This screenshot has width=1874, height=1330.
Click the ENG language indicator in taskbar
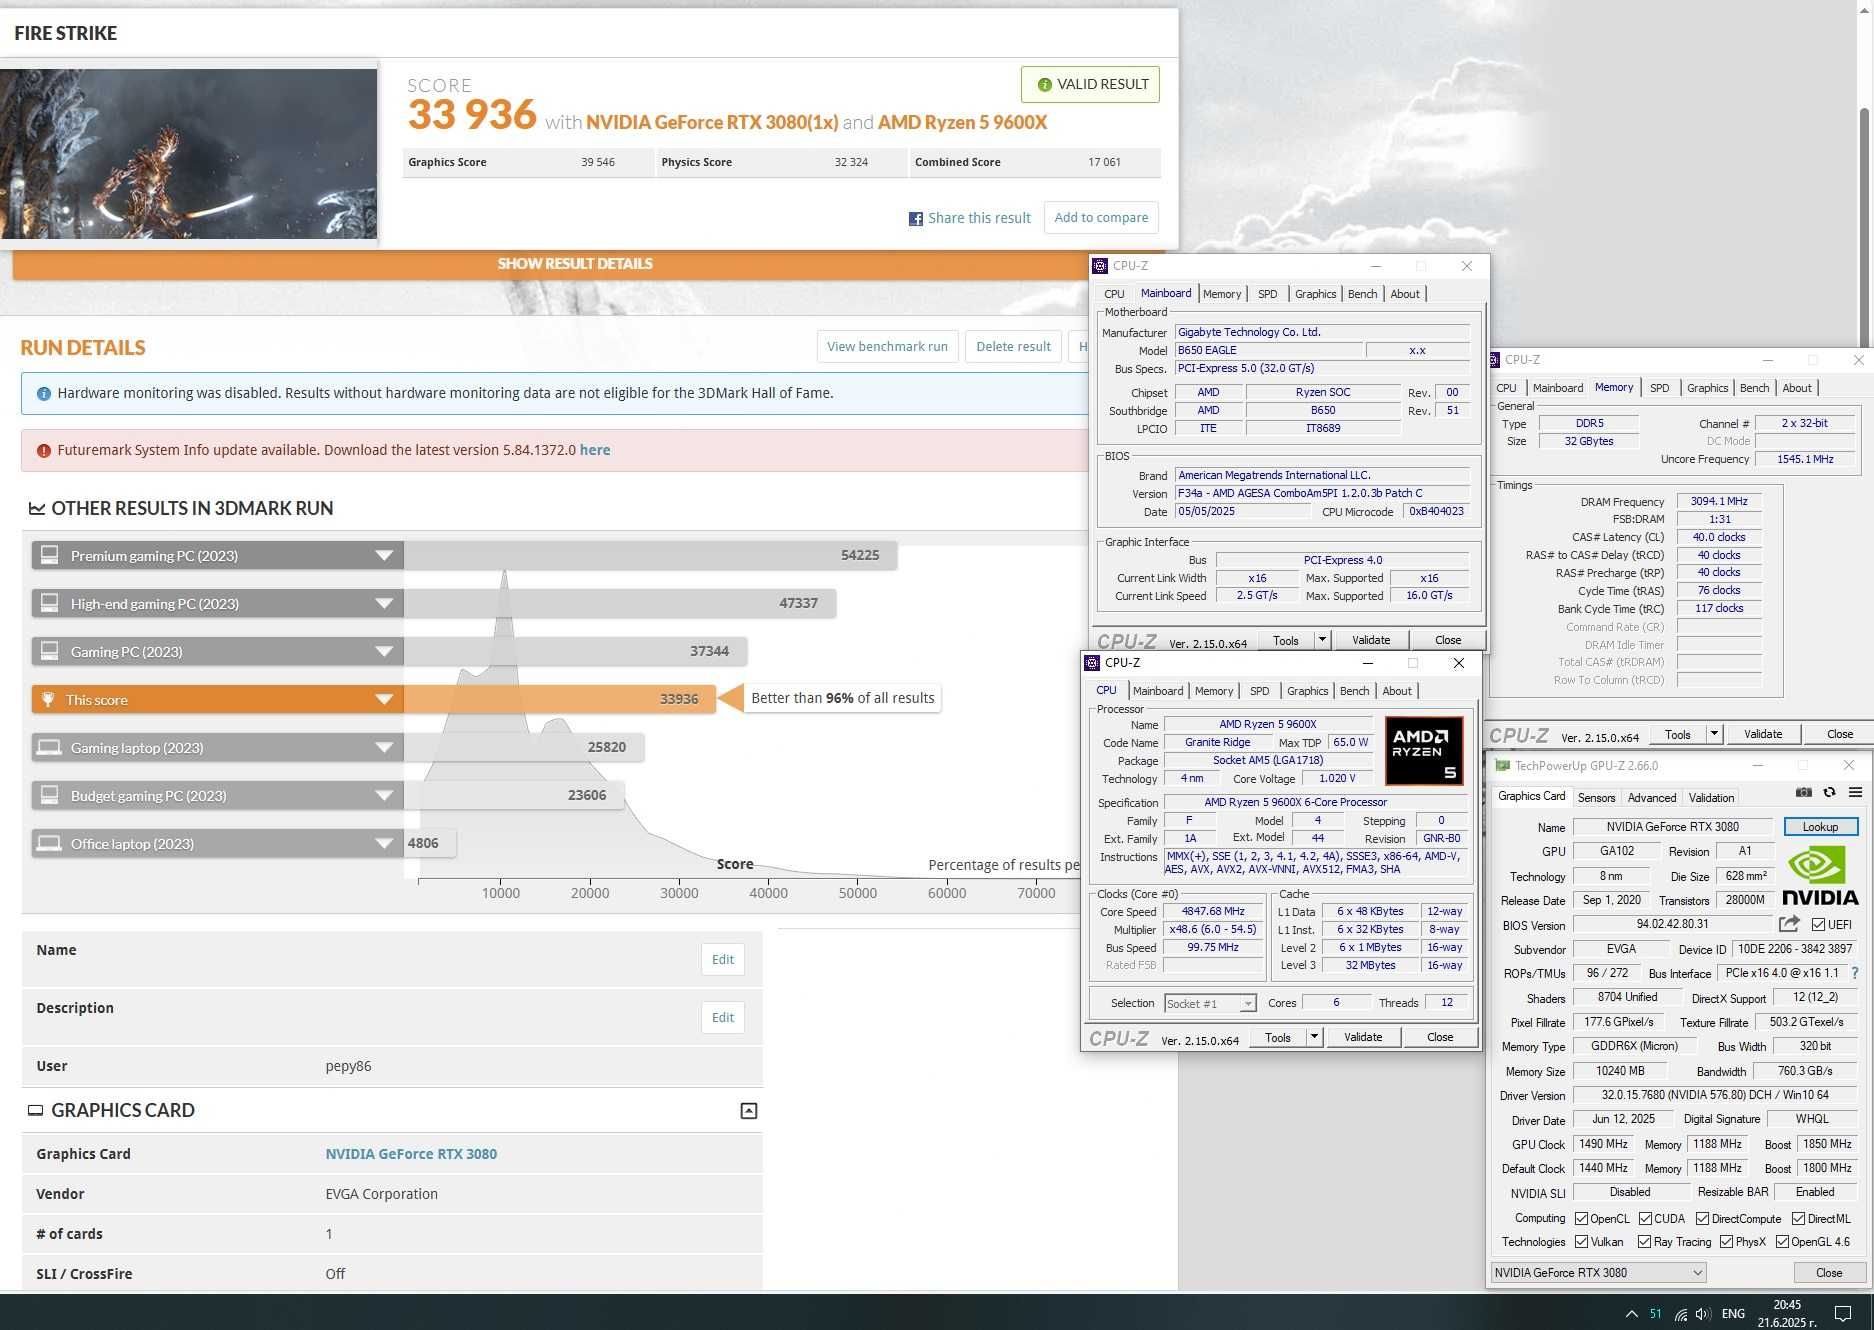coord(1733,1314)
